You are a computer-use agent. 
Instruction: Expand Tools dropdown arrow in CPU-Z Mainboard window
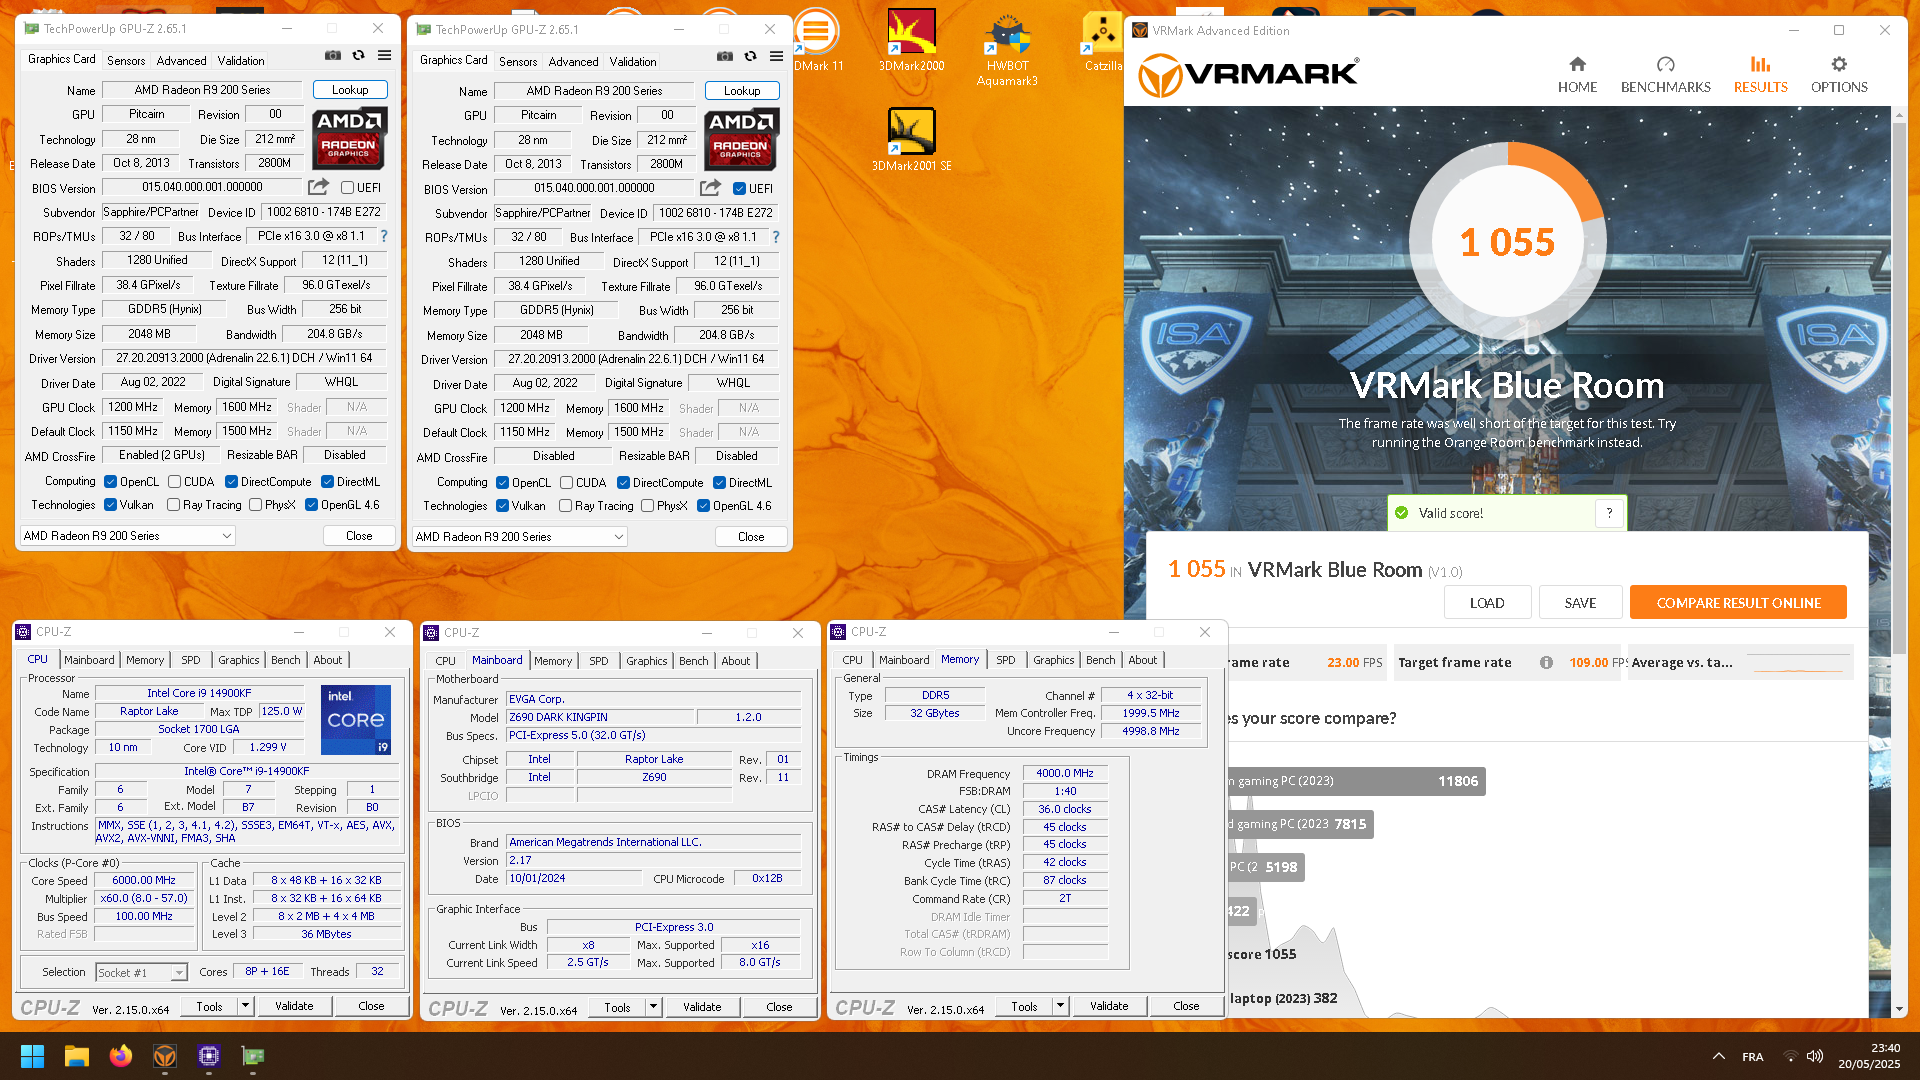pos(653,1007)
